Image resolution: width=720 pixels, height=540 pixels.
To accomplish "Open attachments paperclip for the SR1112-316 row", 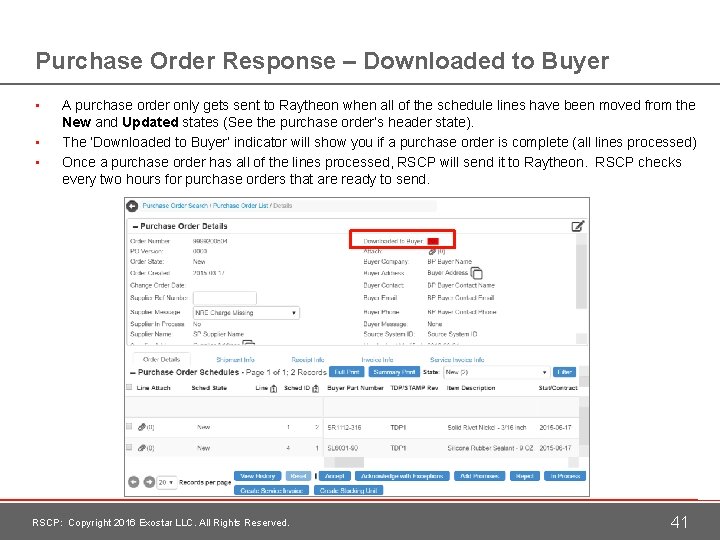I will 142,427.
